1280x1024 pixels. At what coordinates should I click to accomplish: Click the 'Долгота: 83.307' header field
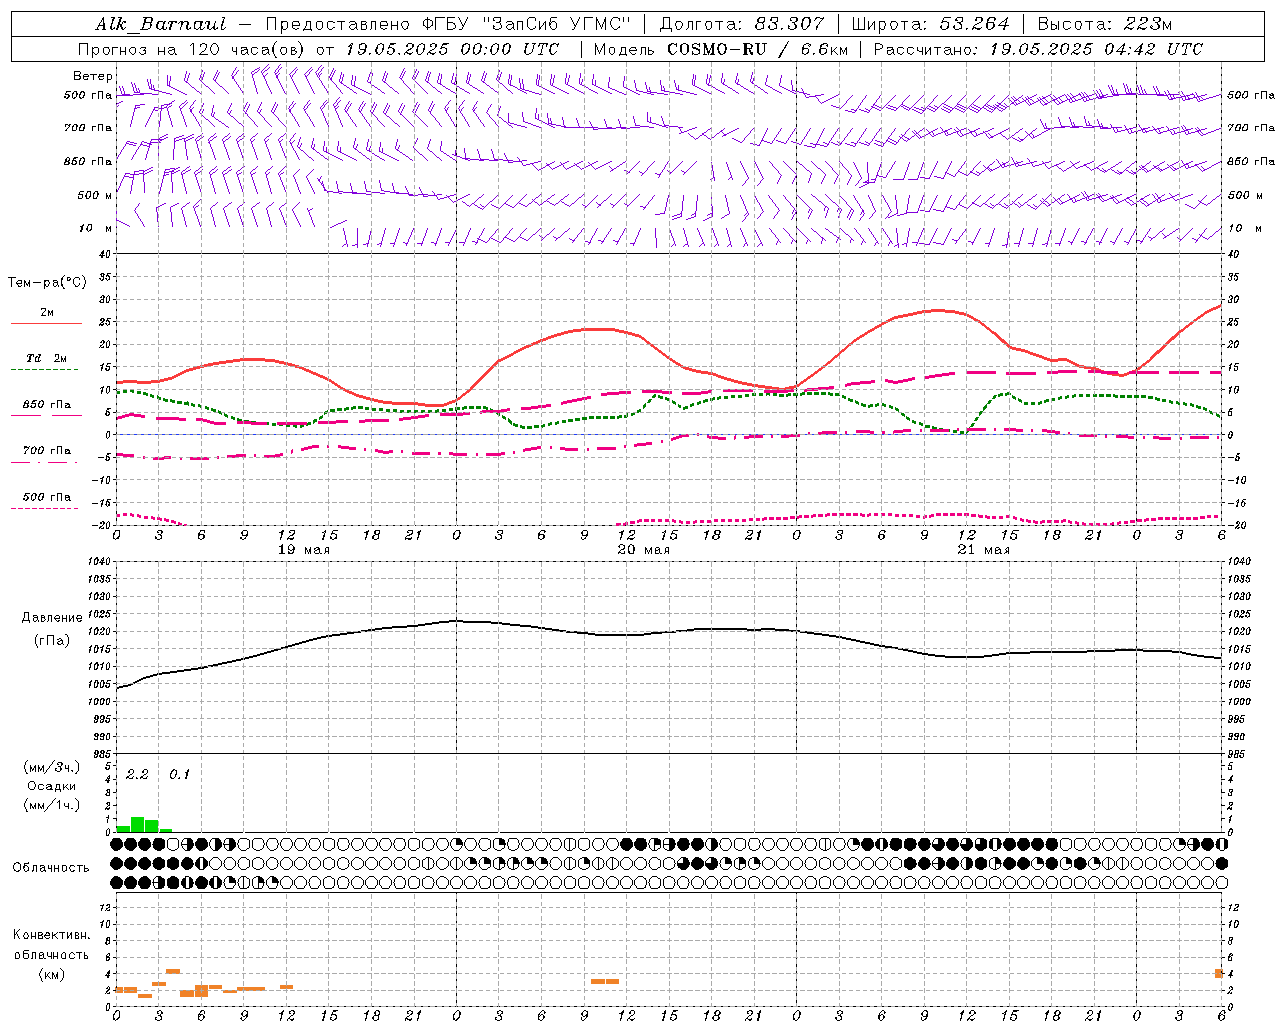(742, 24)
